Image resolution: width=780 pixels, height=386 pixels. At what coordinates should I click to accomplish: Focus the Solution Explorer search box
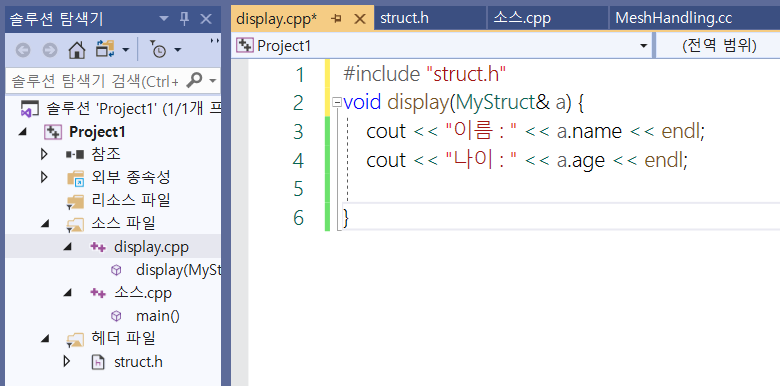(95, 81)
